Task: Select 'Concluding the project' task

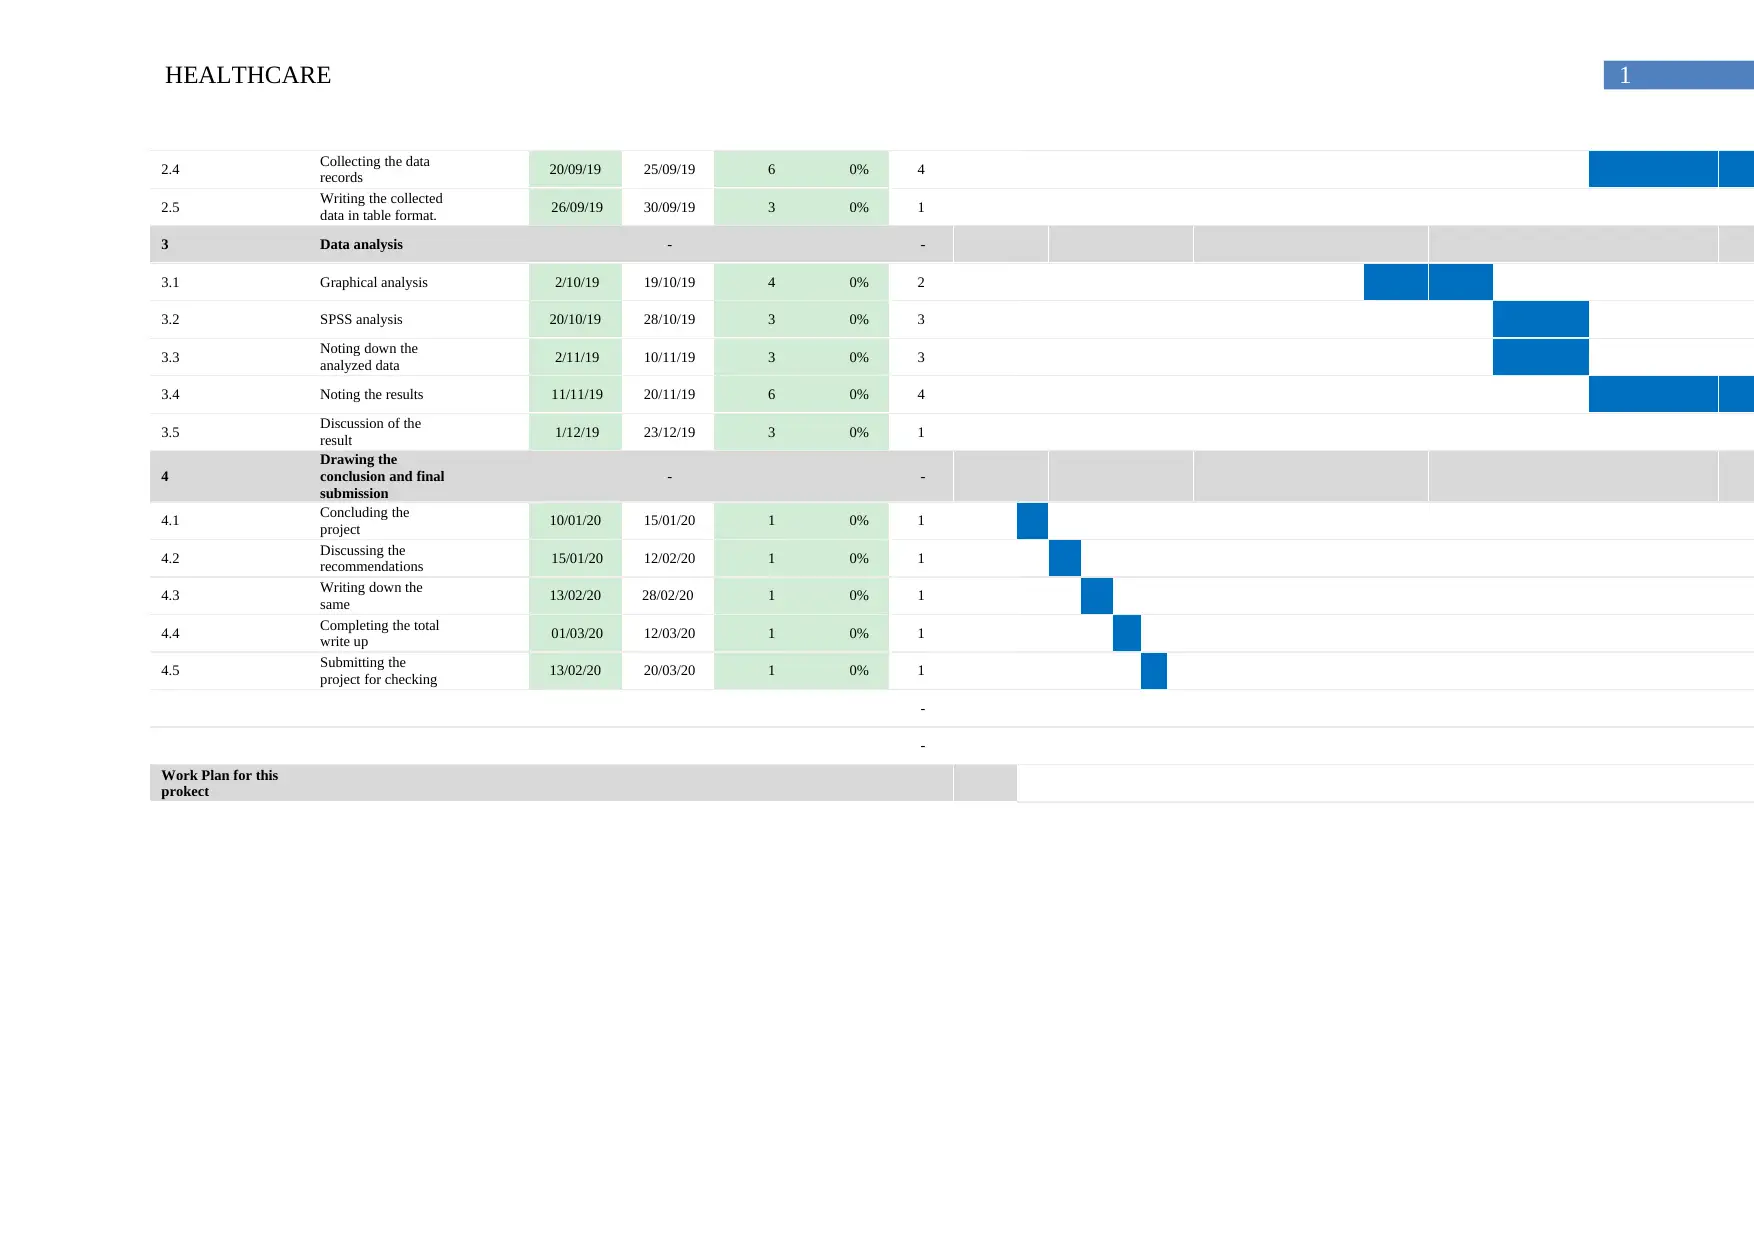Action: tap(365, 520)
